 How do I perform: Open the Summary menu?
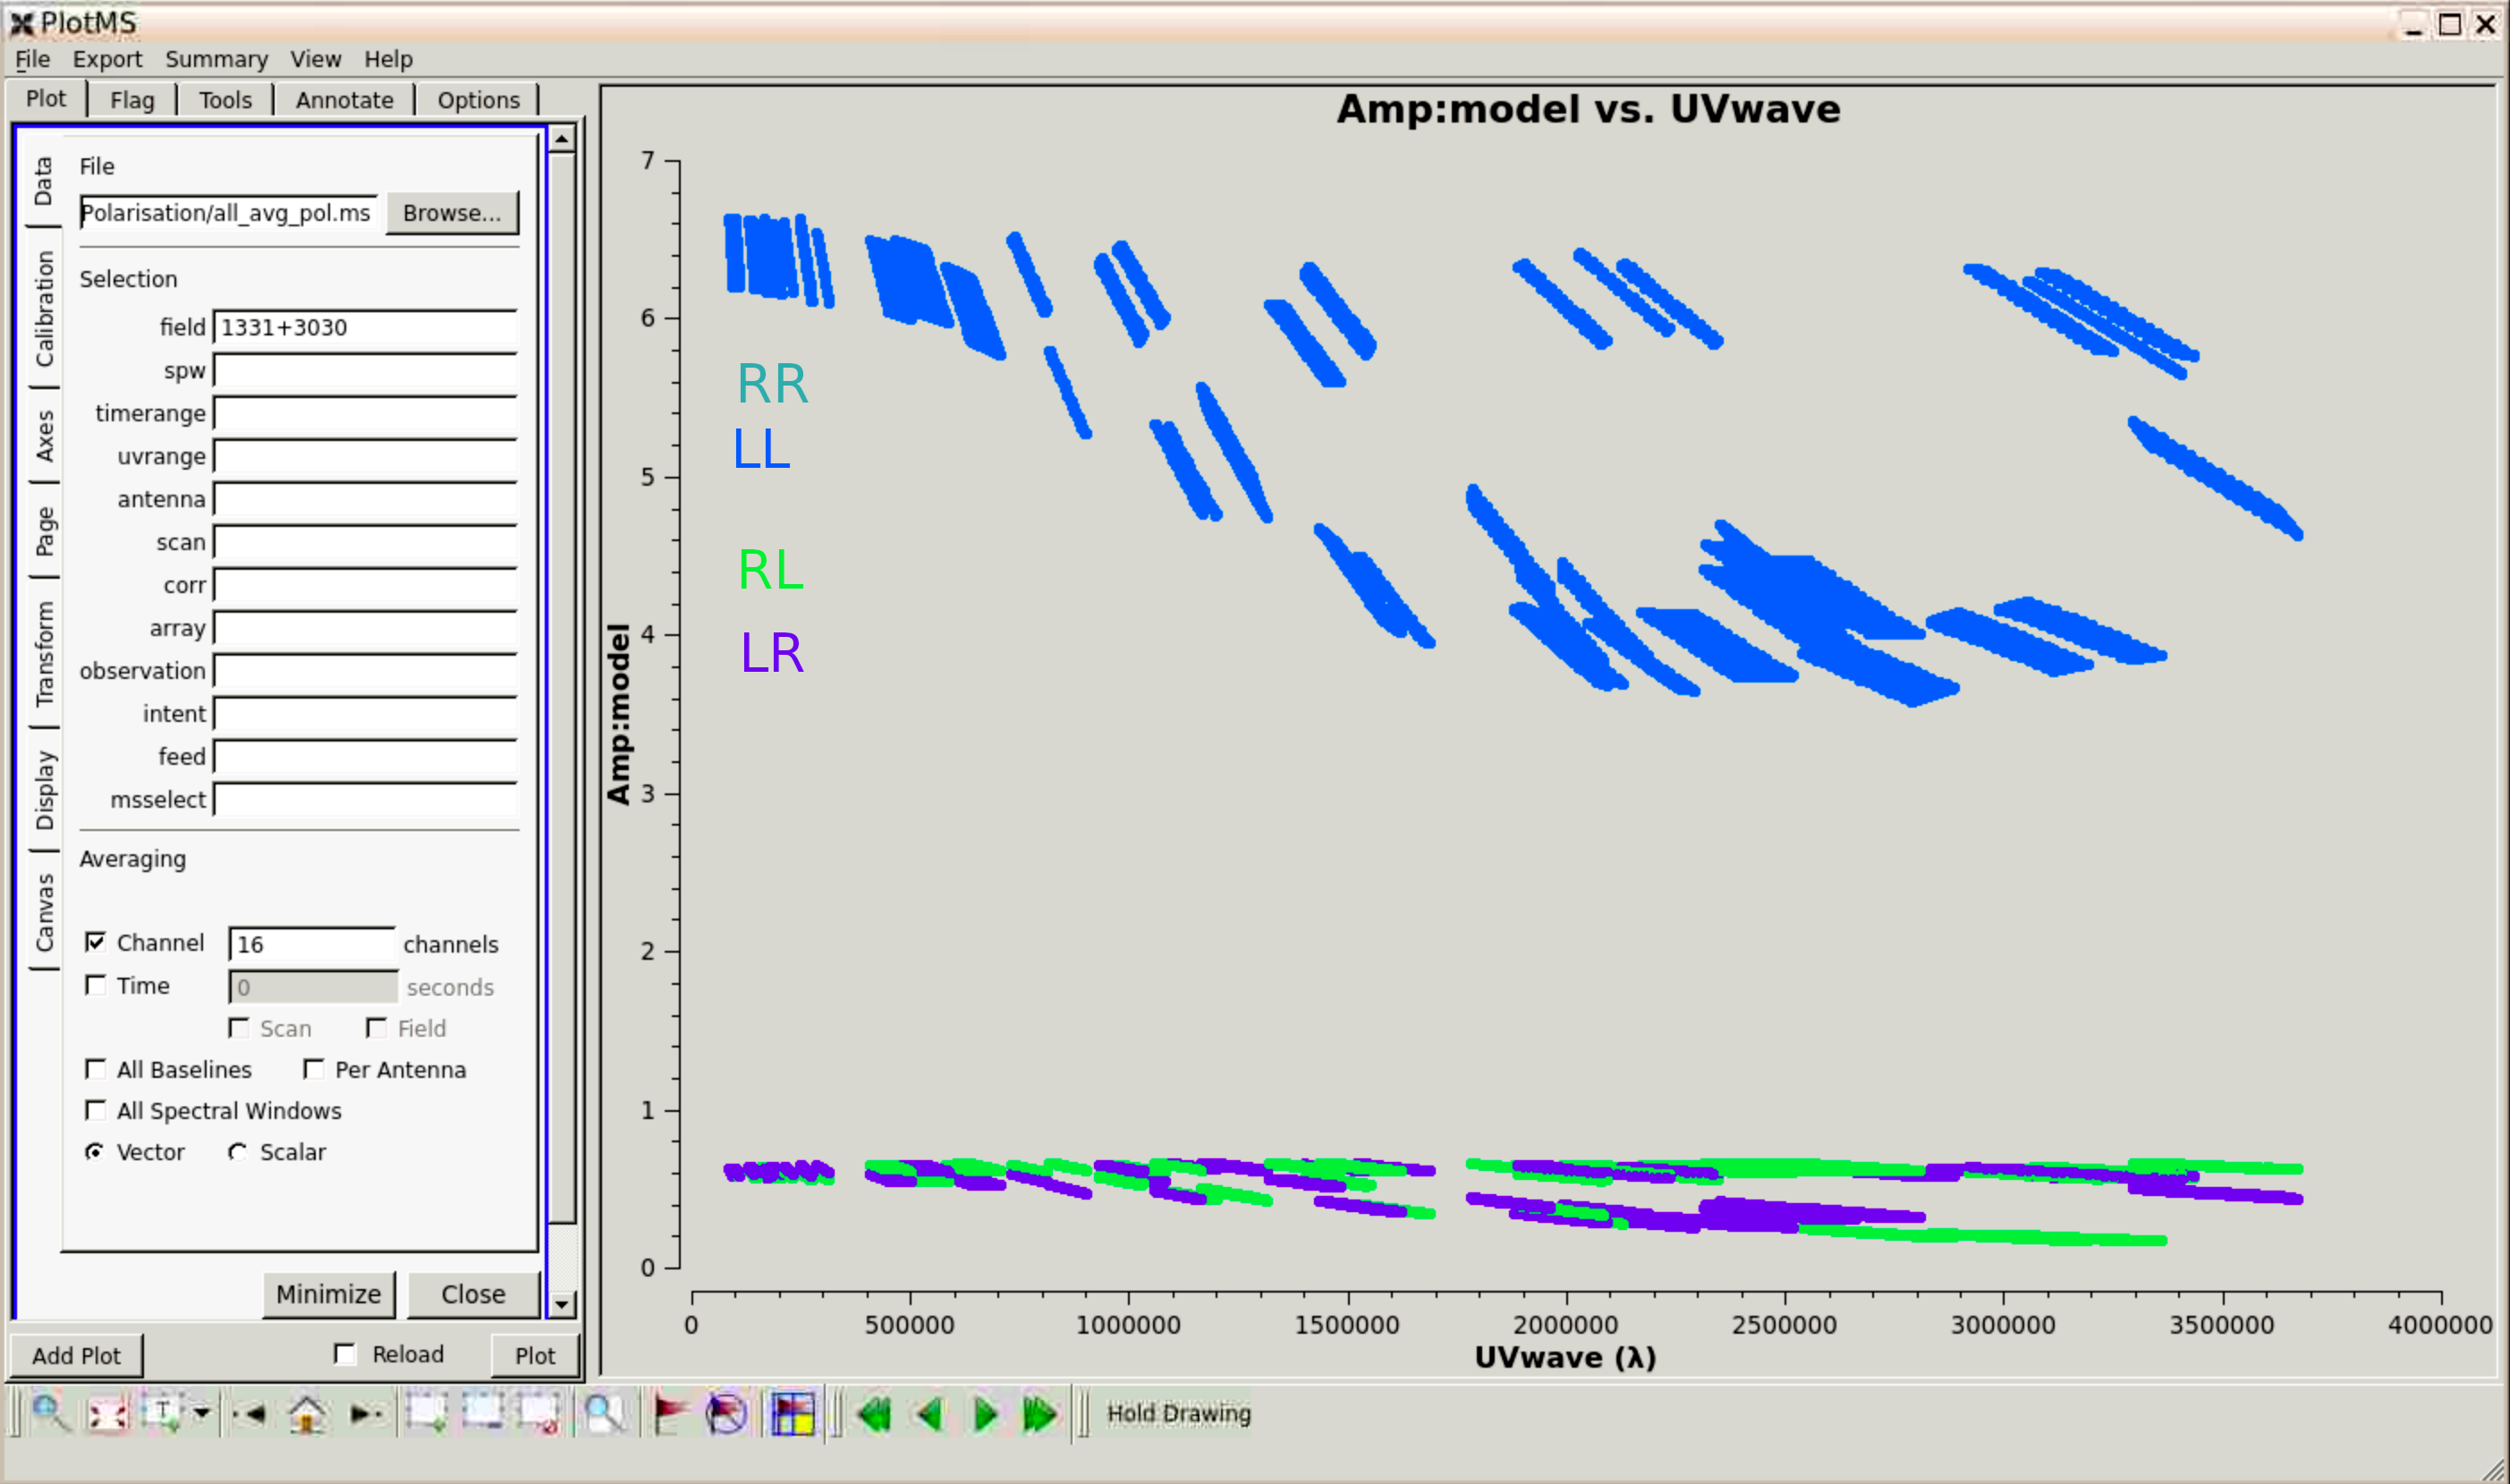pos(216,59)
